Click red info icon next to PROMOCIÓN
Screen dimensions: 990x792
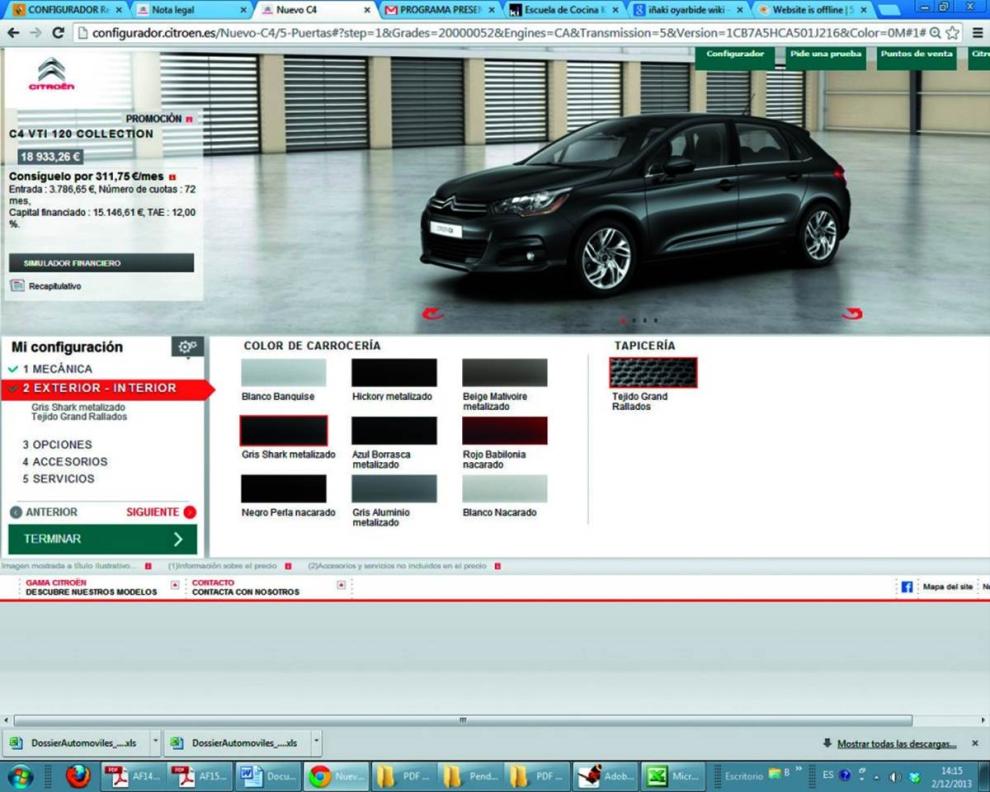(x=189, y=119)
